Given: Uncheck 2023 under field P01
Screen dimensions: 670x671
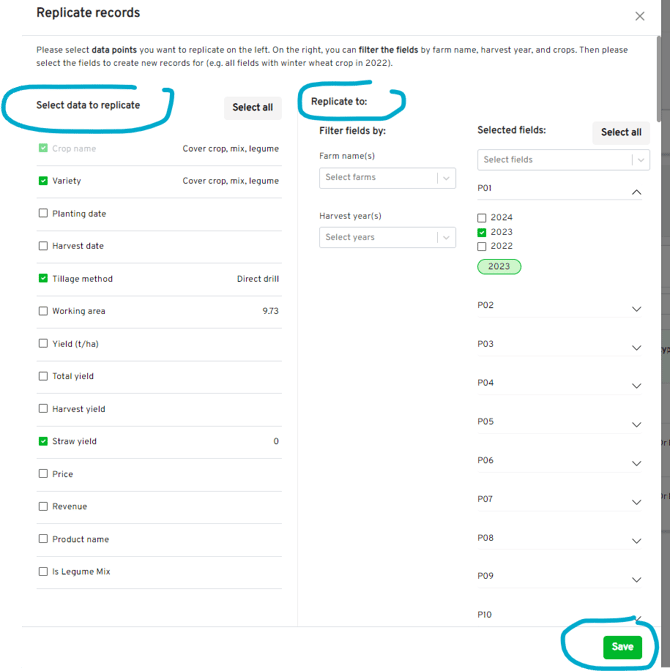Looking at the screenshot, I should click(x=482, y=232).
